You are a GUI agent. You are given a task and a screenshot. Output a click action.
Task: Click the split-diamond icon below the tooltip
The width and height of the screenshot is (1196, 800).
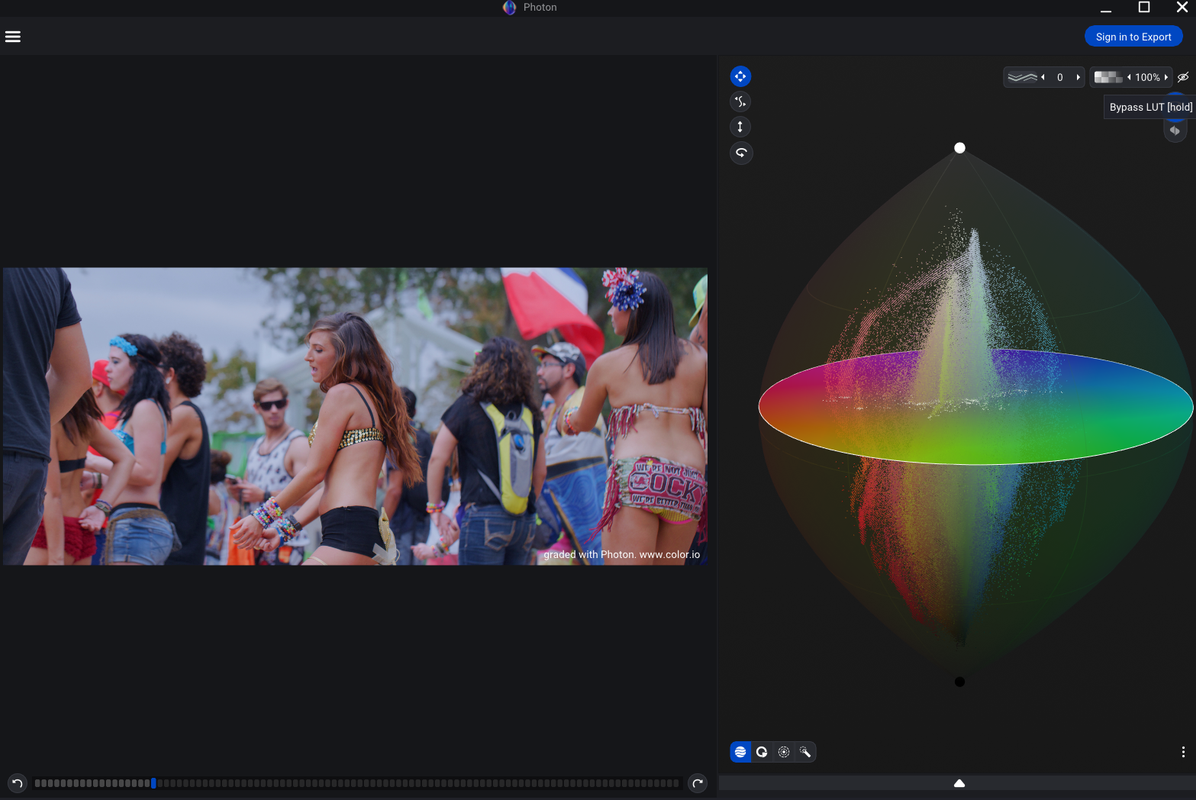(x=1175, y=130)
